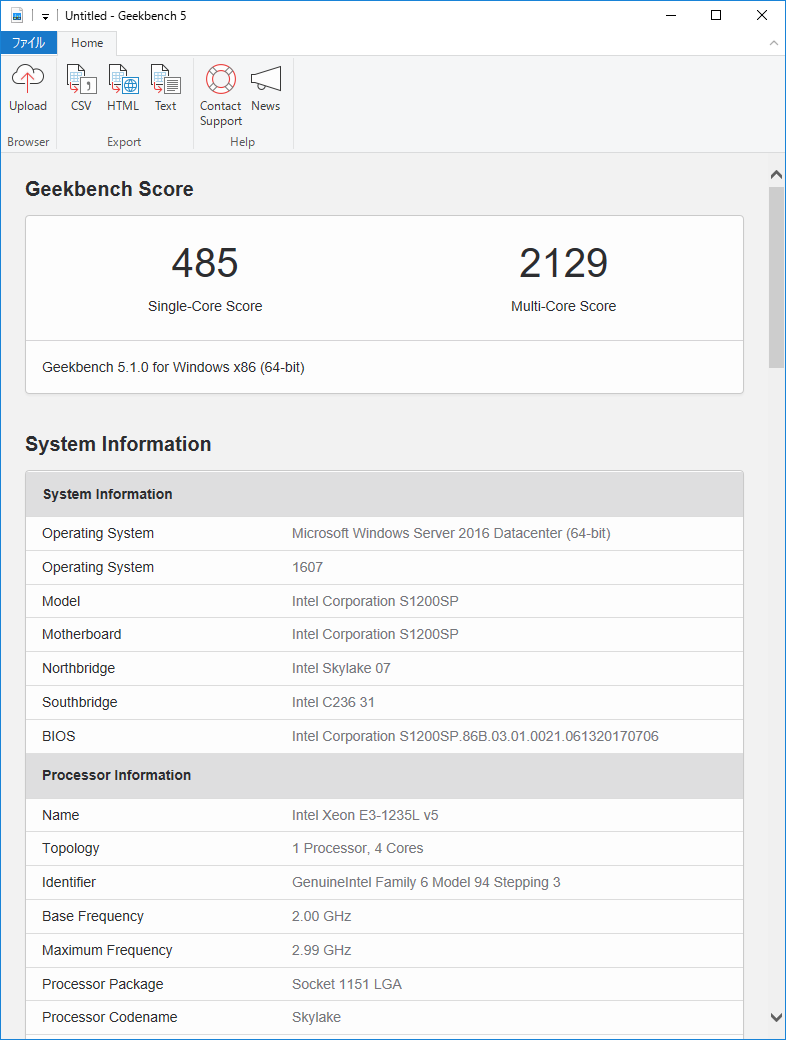
Task: Click the scrollbar up arrow
Action: point(776,174)
